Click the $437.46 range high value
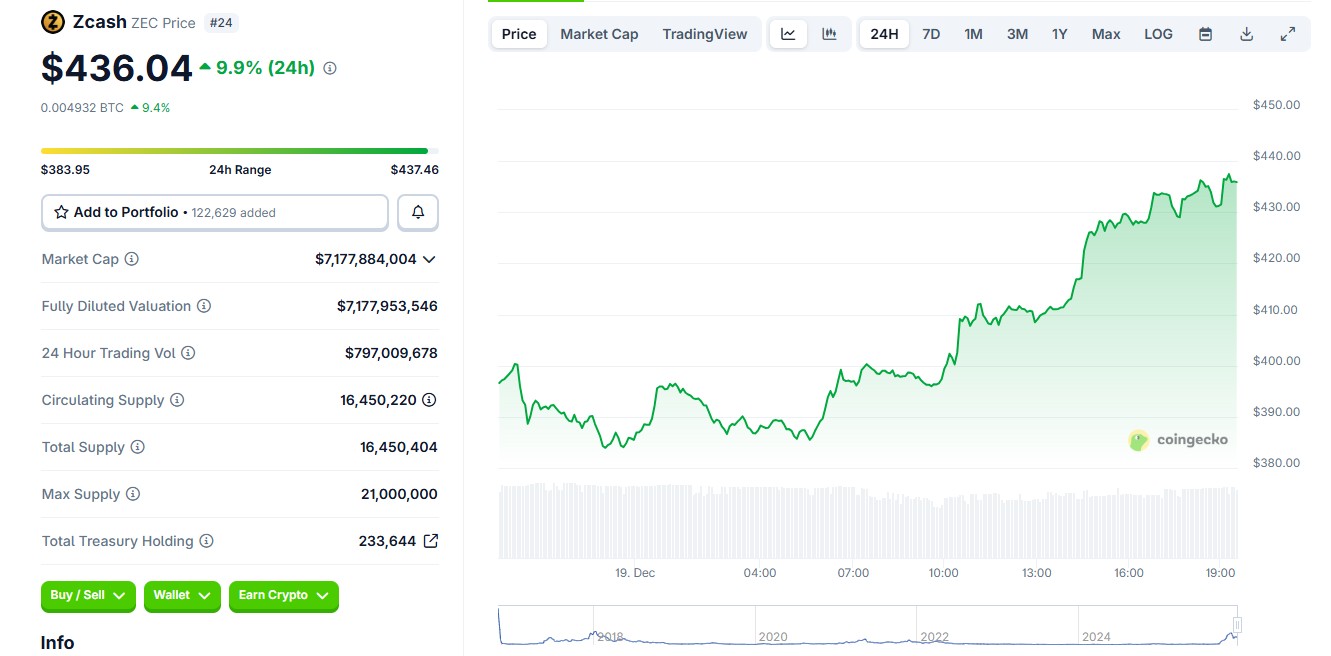The height and width of the screenshot is (656, 1331). pos(414,170)
